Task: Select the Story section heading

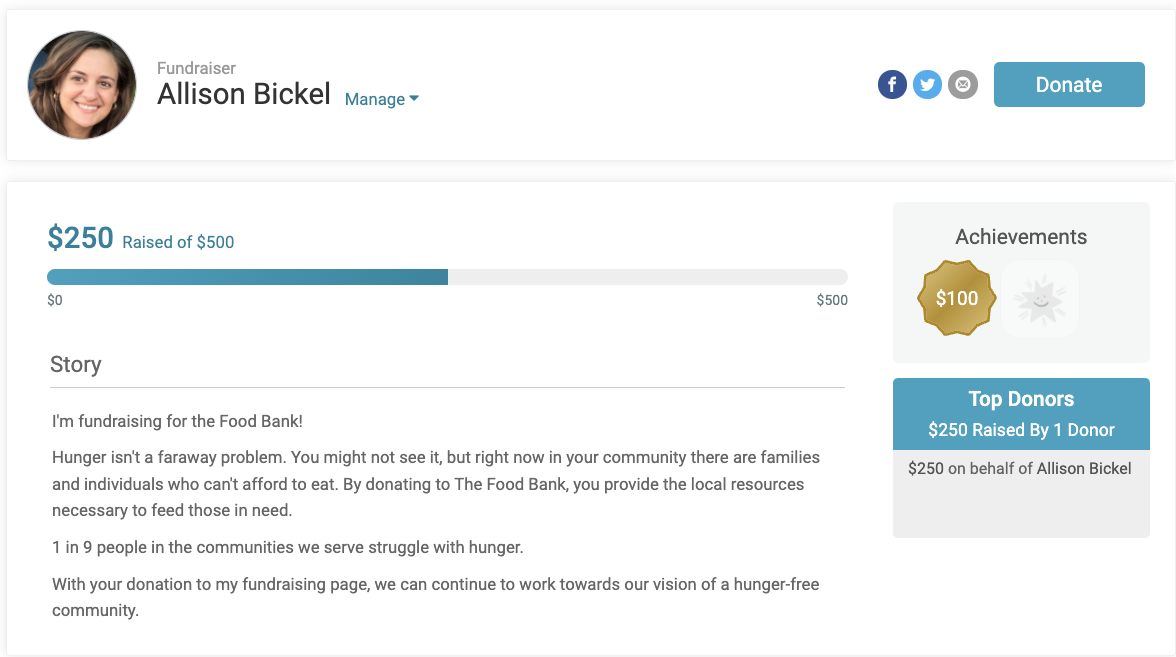Action: [x=76, y=364]
